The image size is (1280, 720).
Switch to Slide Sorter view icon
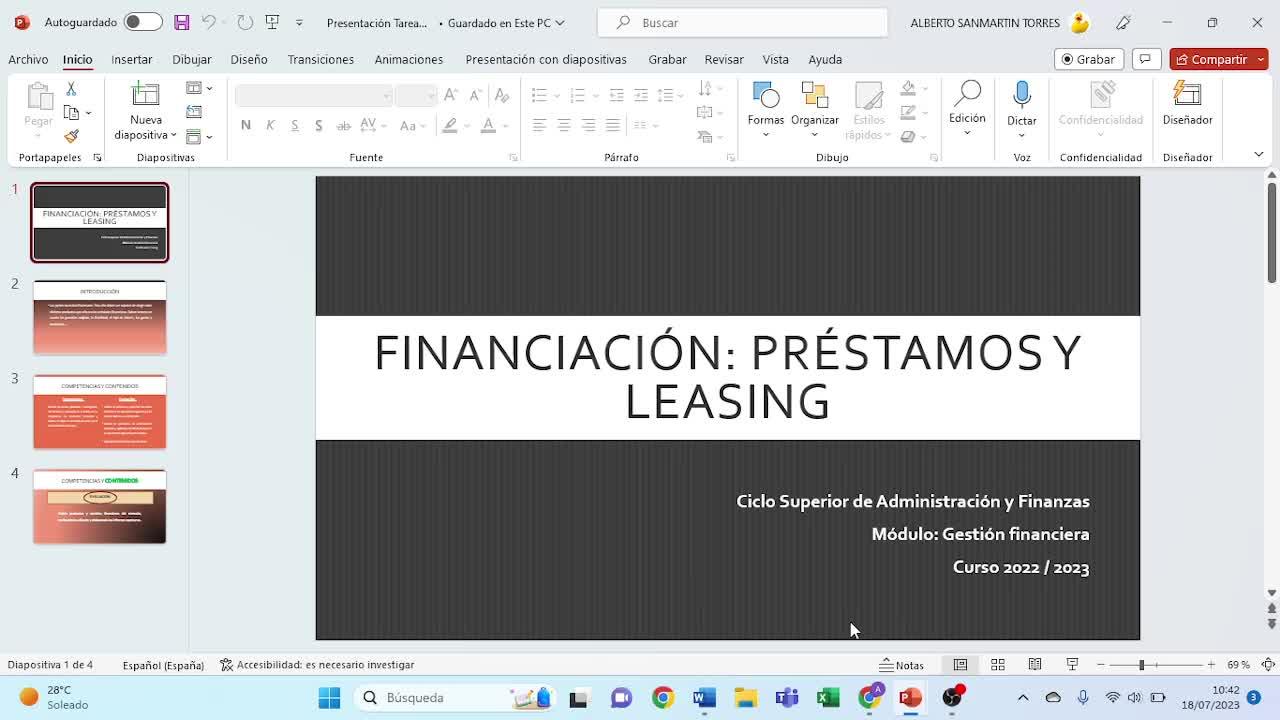point(998,665)
